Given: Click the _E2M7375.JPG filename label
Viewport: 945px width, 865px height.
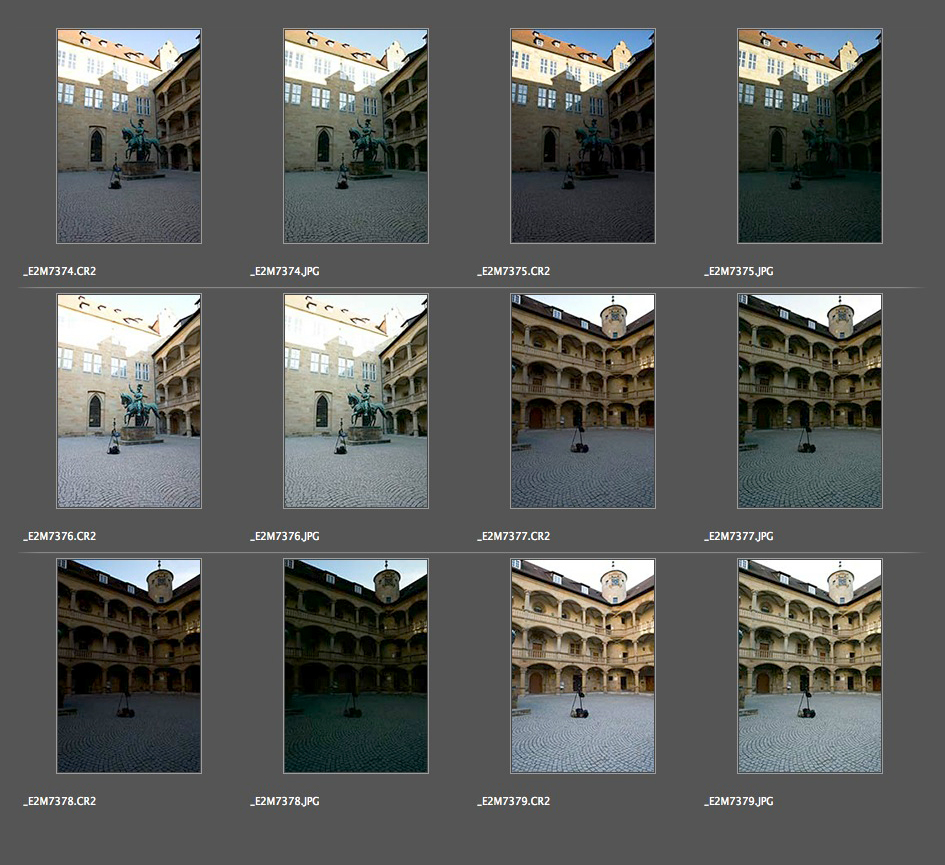Looking at the screenshot, I should 739,271.
